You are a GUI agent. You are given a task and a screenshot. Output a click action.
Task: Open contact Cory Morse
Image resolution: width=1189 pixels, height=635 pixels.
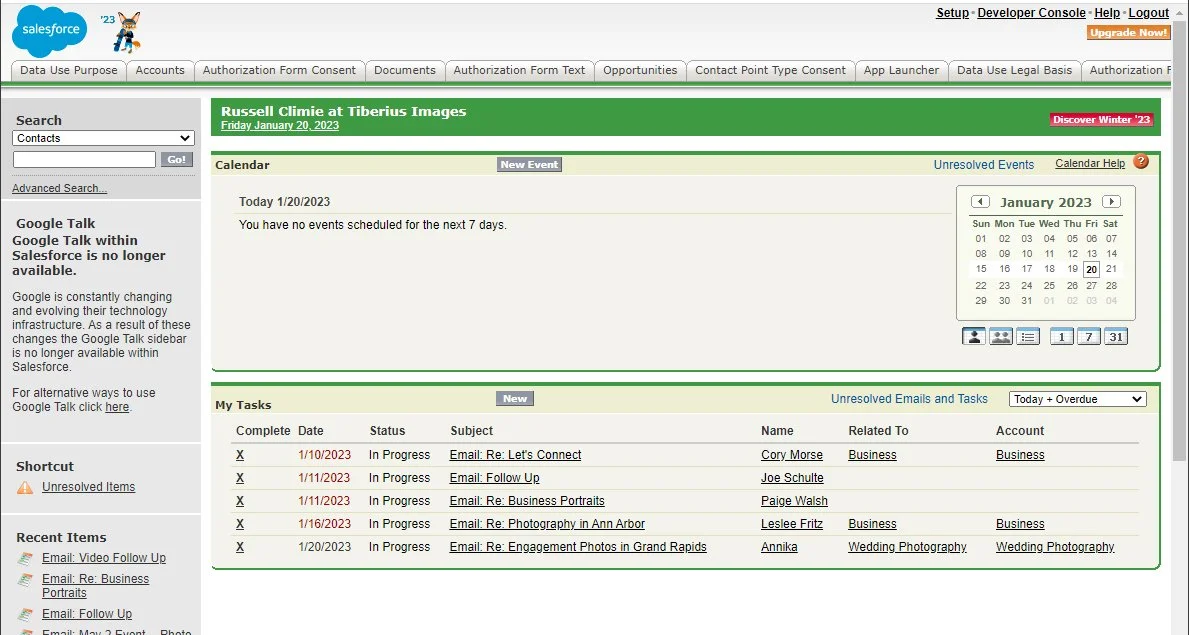click(x=792, y=455)
